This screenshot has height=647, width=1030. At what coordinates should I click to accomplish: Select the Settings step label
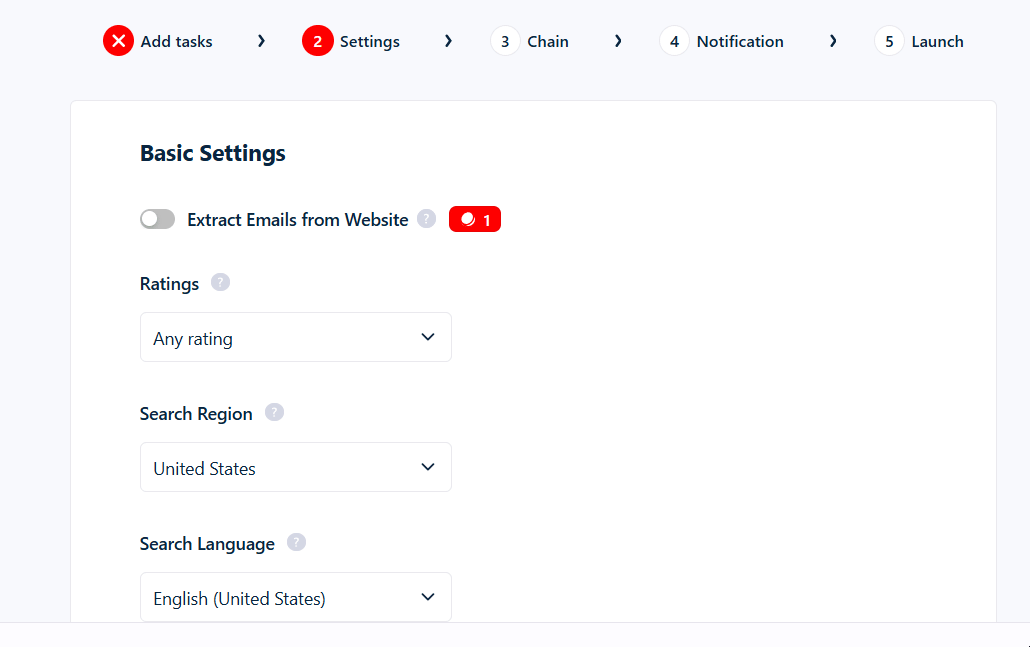click(x=370, y=42)
